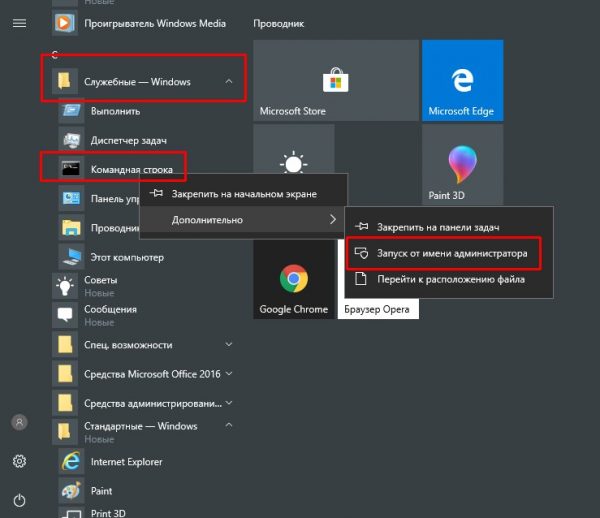The image size is (600, 518).
Task: Collapse Стандартные — Windows chevron
Action: tap(229, 425)
